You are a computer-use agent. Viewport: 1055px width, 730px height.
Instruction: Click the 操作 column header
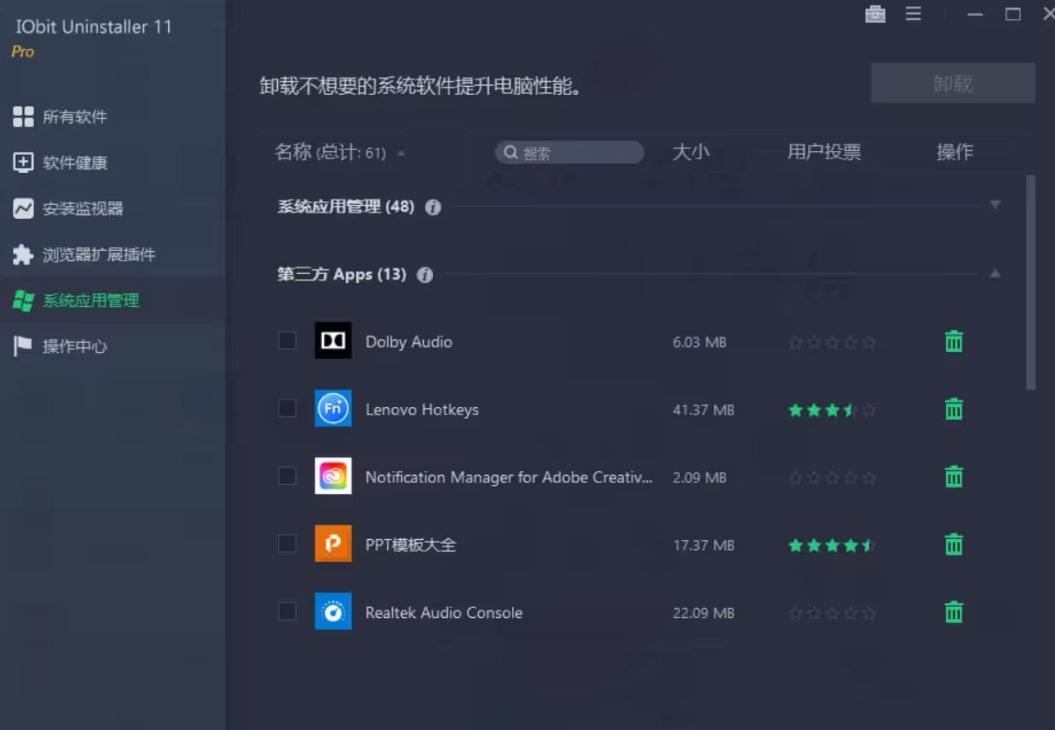[954, 152]
